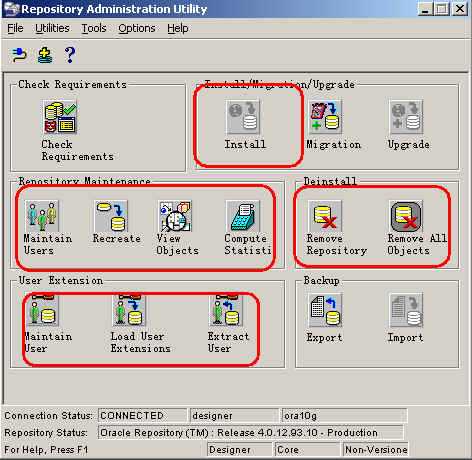Click the Upgrade icon
Image resolution: width=472 pixels, height=460 pixels.
[406, 117]
